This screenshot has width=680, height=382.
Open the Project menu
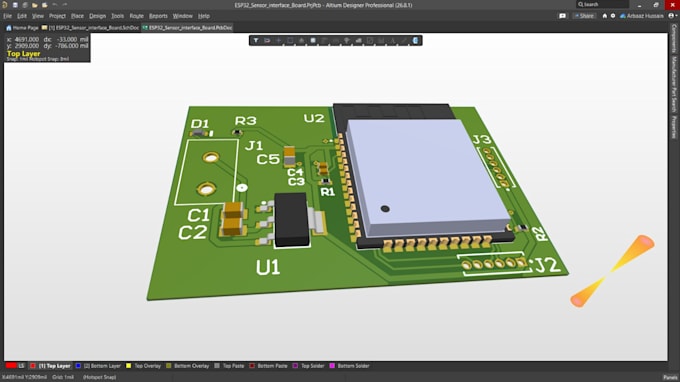point(57,16)
